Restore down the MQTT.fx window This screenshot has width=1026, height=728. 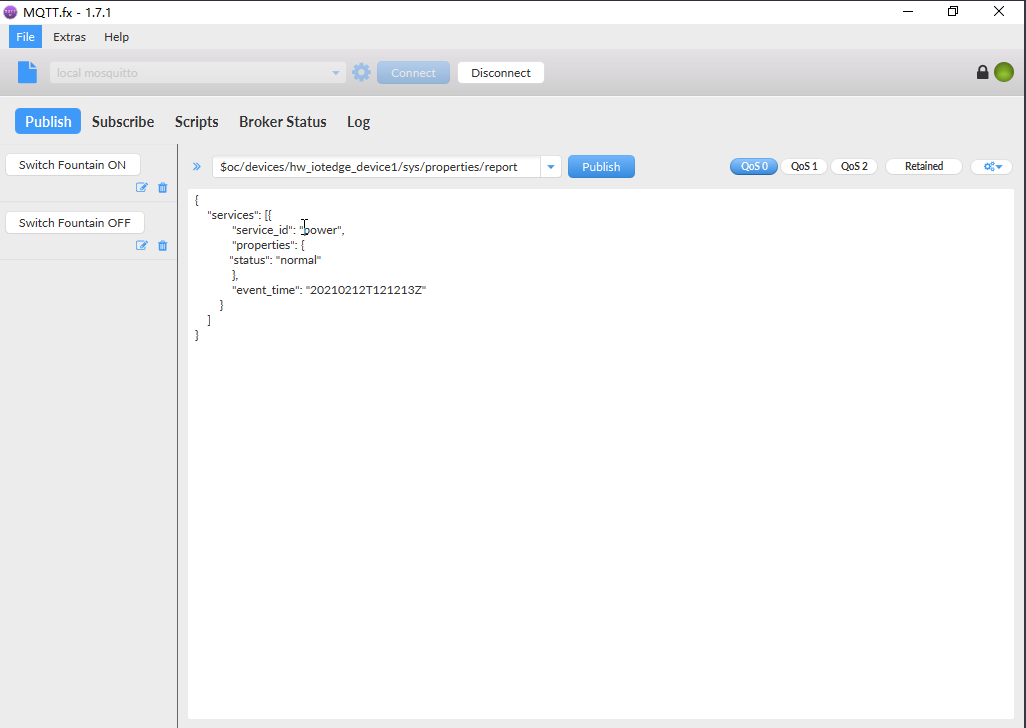(x=953, y=11)
